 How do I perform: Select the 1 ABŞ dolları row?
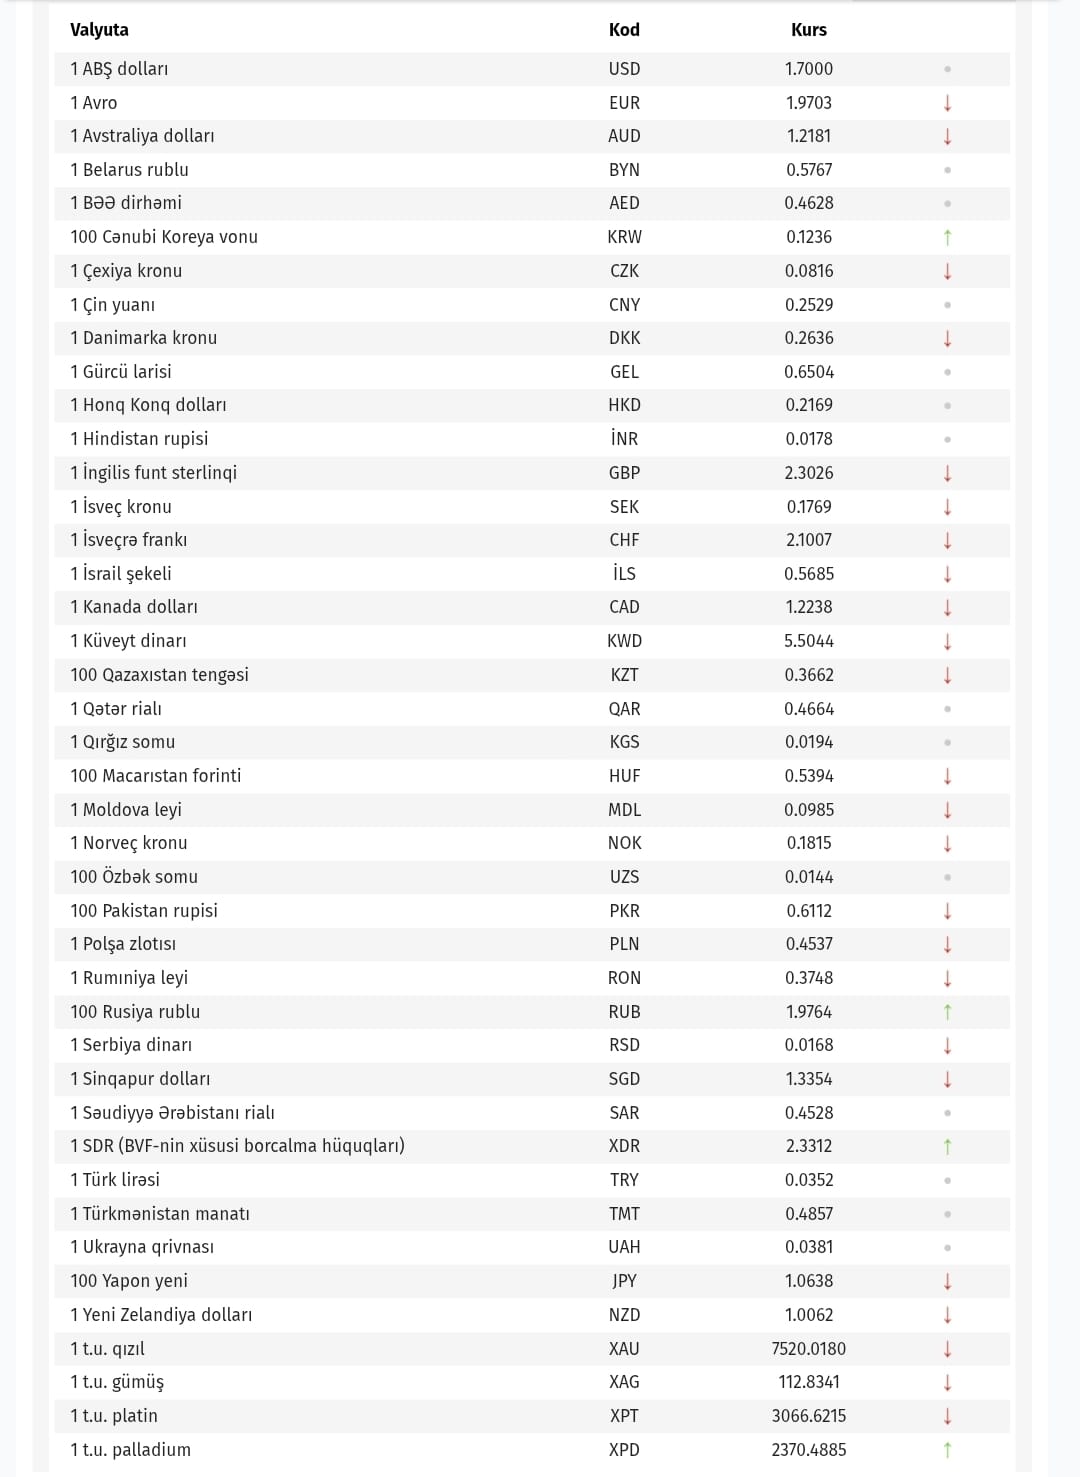coord(532,69)
